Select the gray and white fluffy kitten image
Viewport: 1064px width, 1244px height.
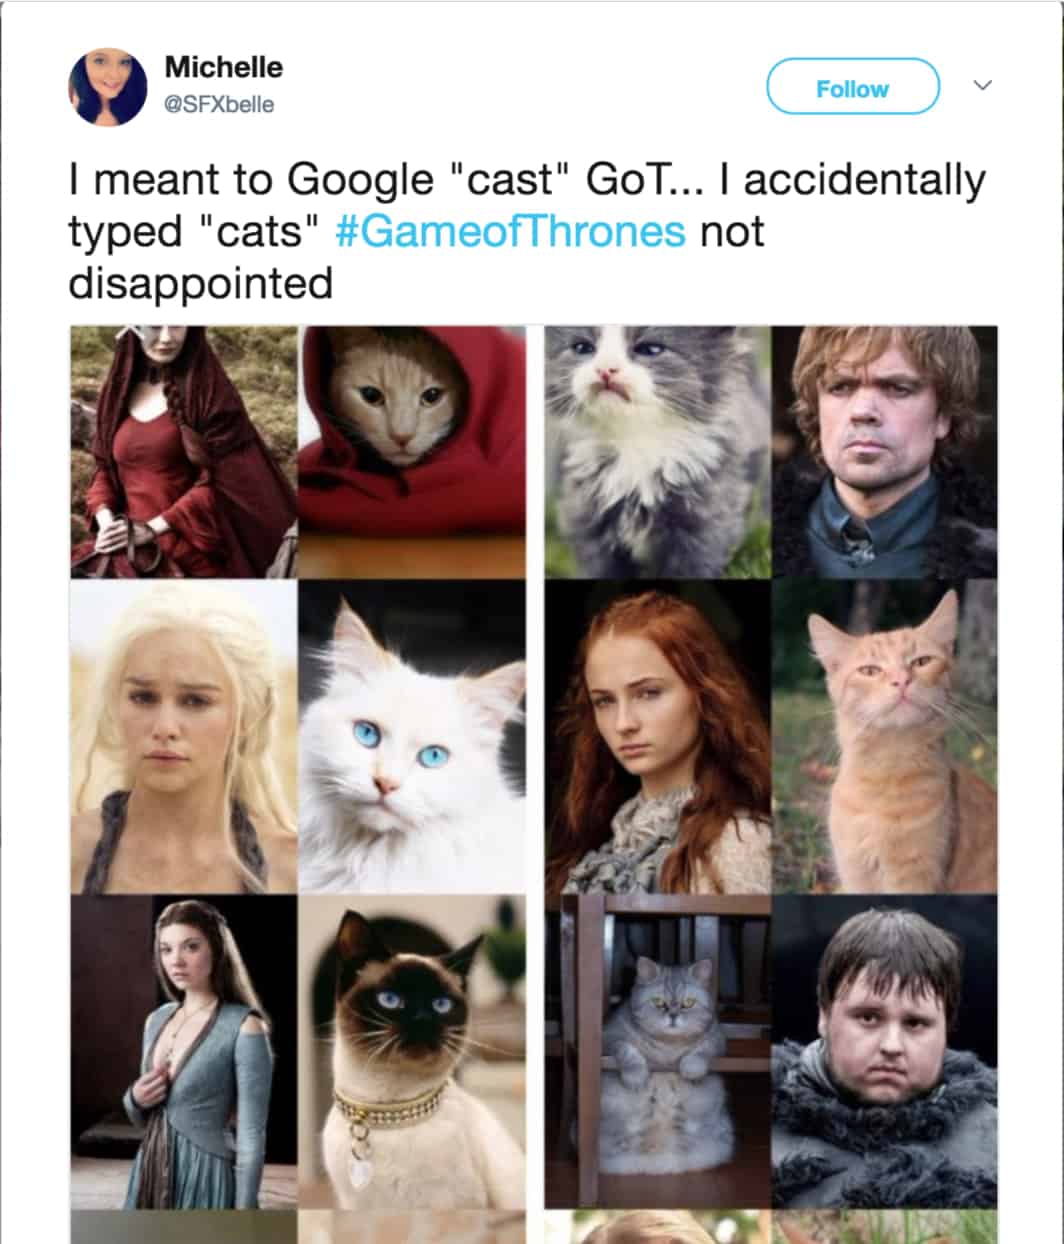tap(658, 452)
